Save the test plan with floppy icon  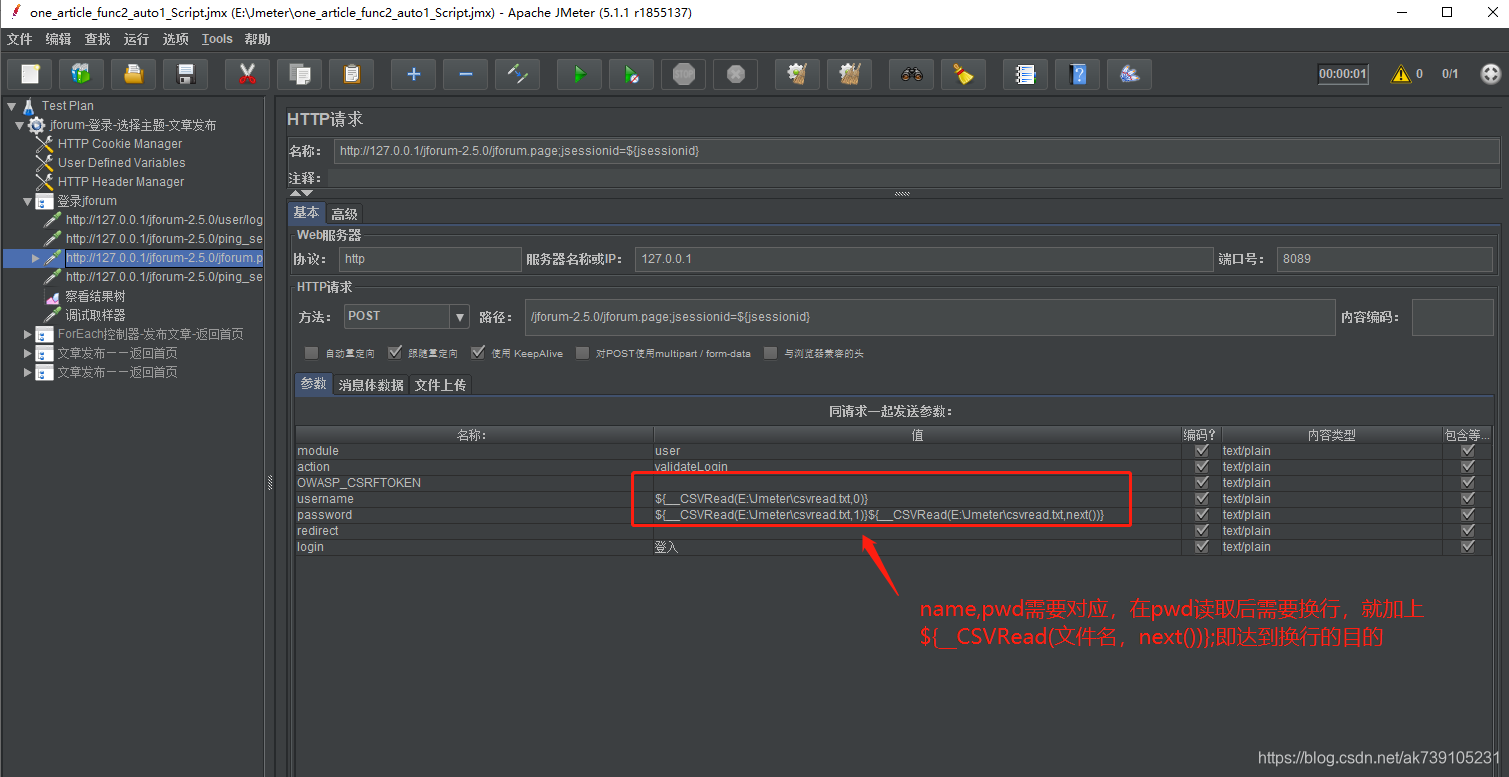click(x=185, y=74)
